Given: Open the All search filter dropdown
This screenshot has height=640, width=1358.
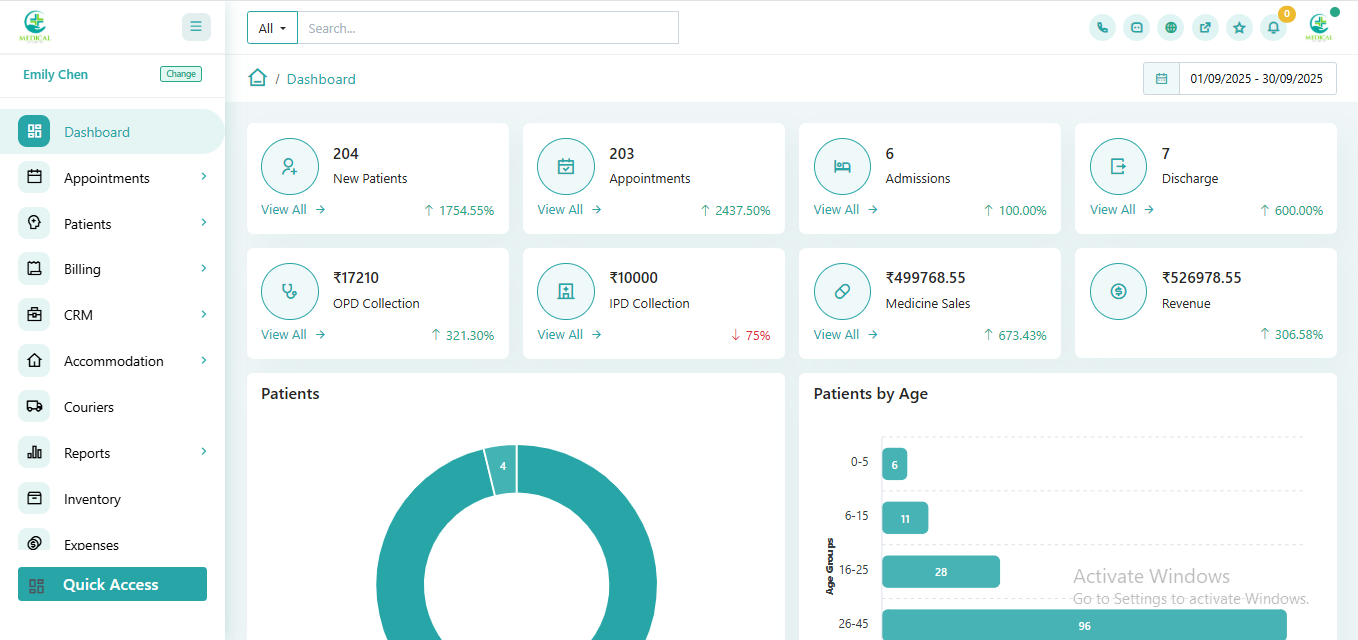Looking at the screenshot, I should pos(272,28).
